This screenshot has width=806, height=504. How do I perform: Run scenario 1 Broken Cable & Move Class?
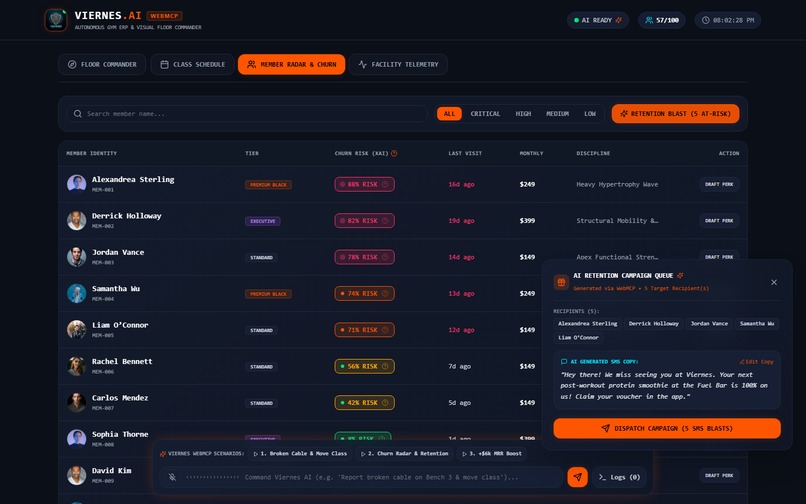click(x=301, y=454)
